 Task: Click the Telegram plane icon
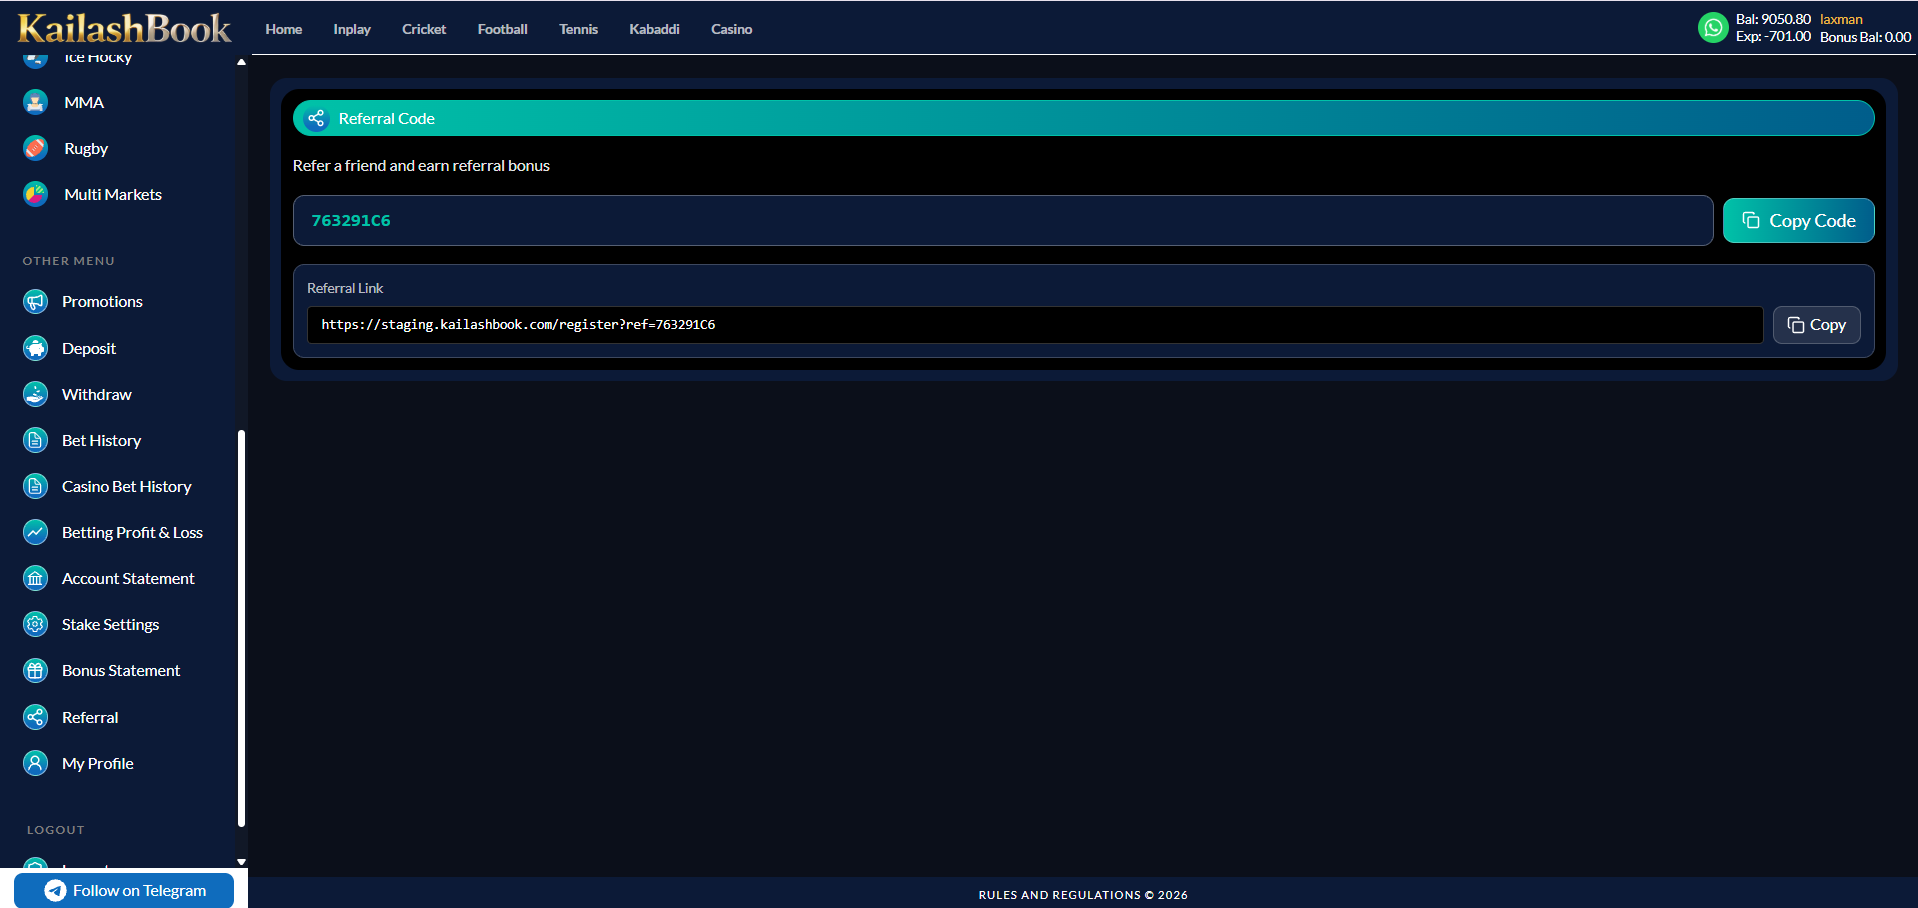(56, 890)
